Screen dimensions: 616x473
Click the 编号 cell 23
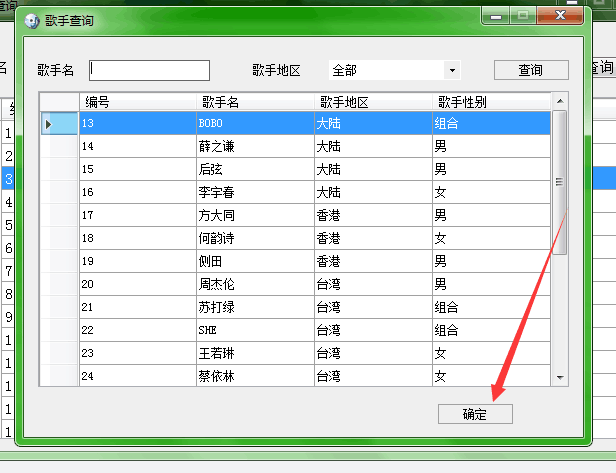[x=138, y=353]
